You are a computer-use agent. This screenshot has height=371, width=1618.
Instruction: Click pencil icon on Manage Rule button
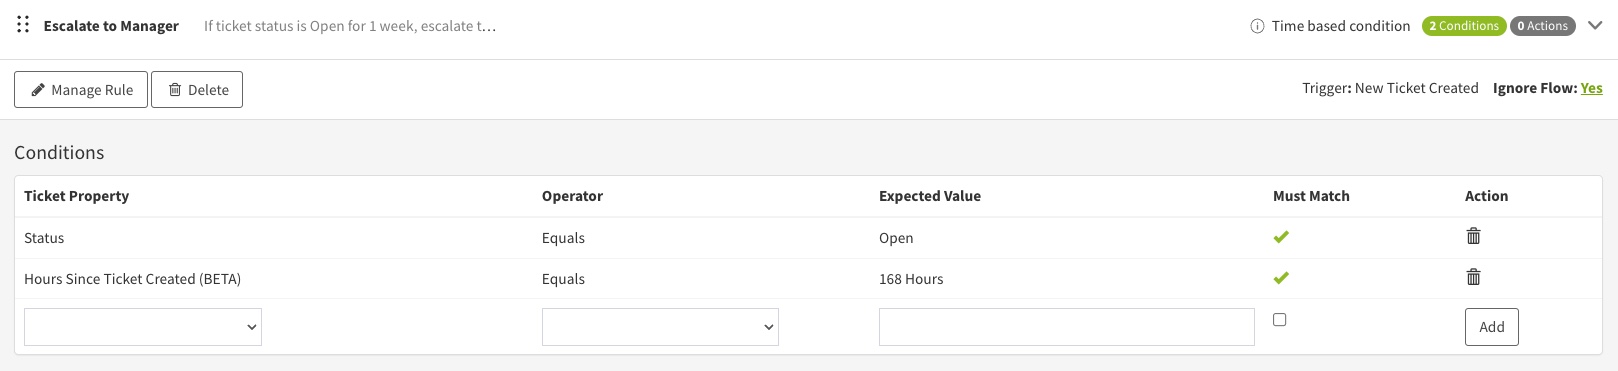pyautogui.click(x=38, y=90)
